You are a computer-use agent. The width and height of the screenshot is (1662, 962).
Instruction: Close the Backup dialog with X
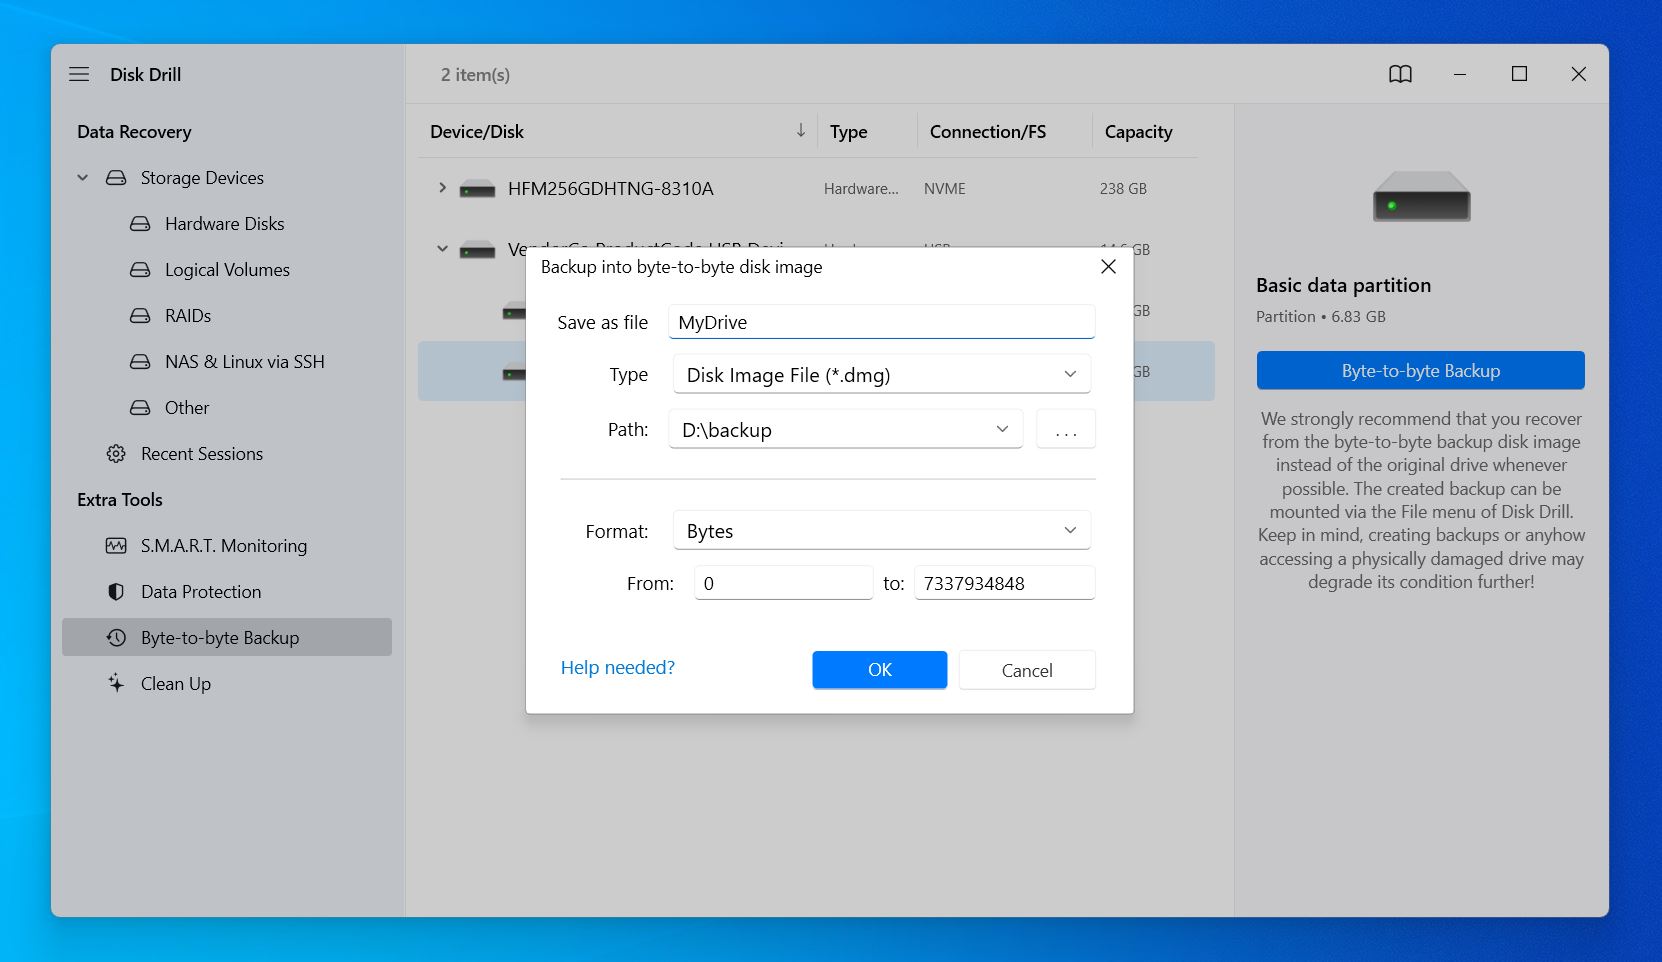coord(1108,267)
